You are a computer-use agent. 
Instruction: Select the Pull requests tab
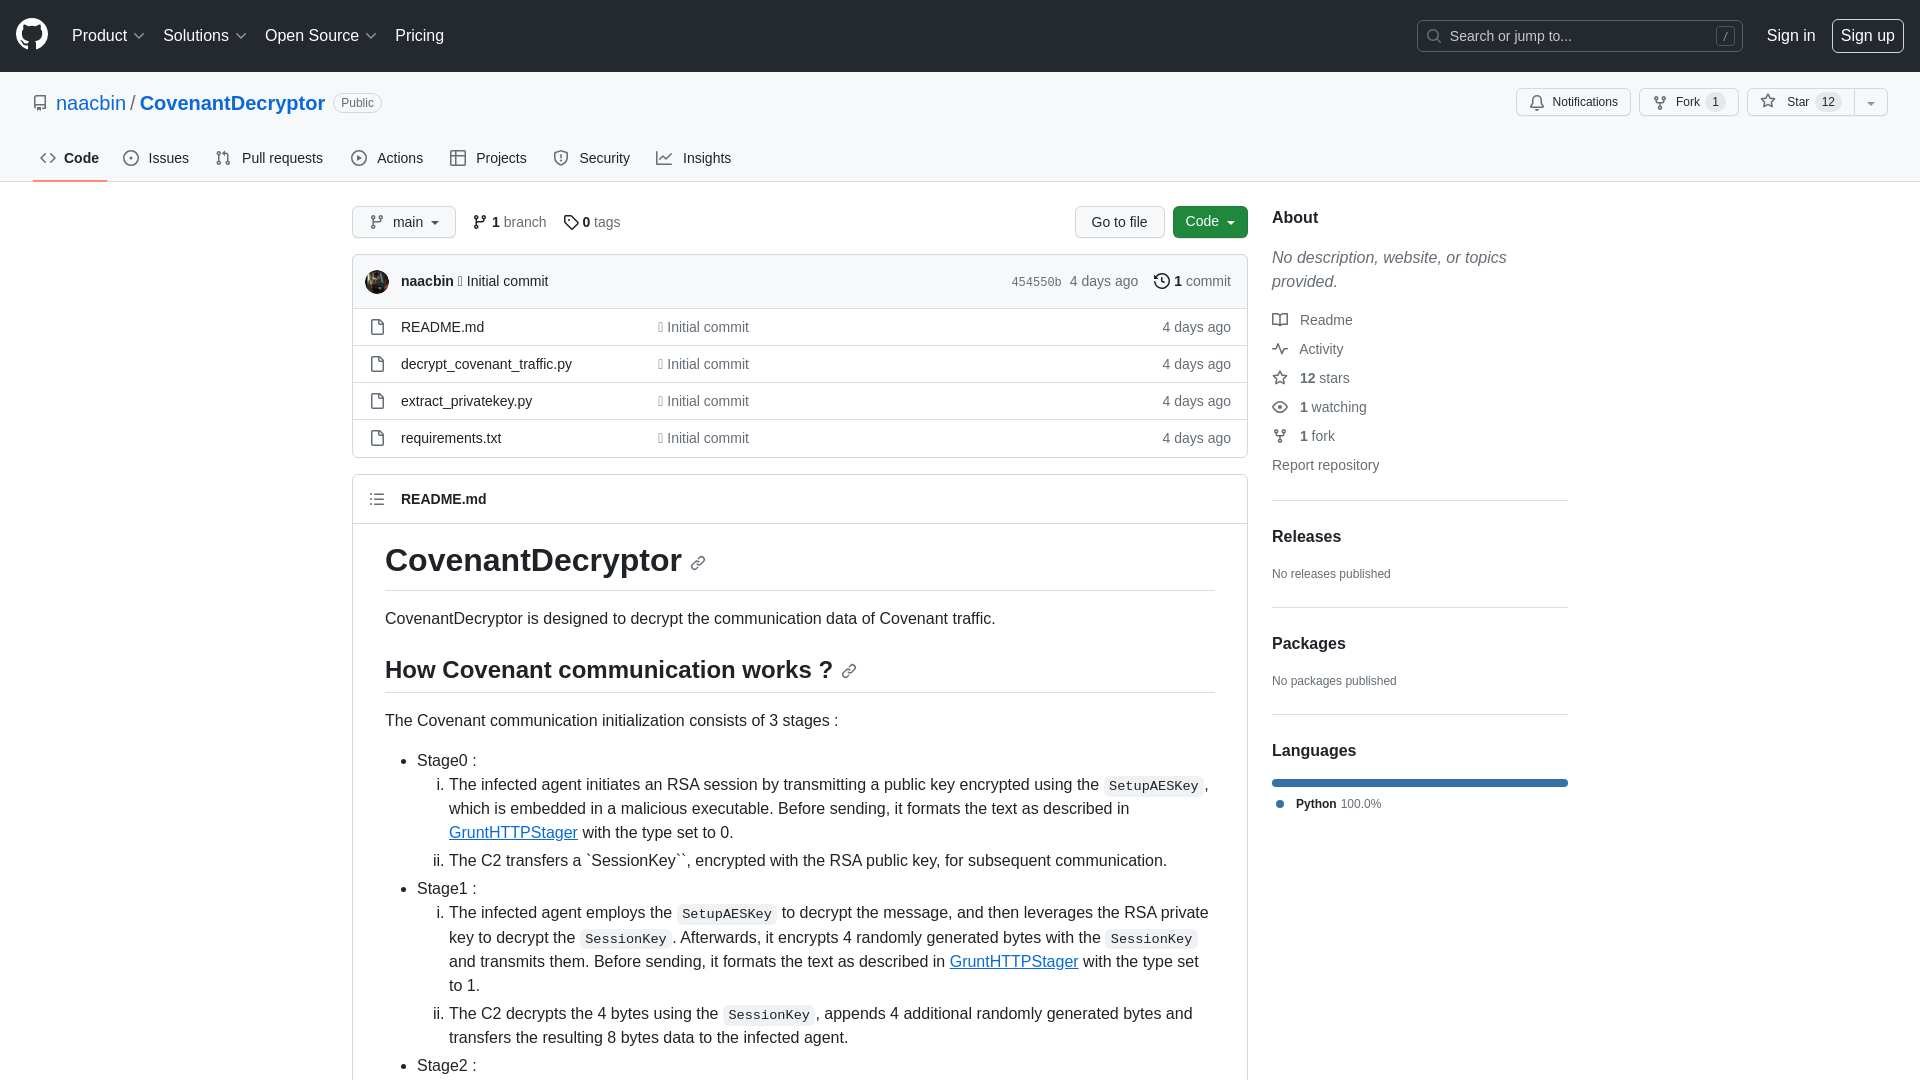tap(269, 158)
